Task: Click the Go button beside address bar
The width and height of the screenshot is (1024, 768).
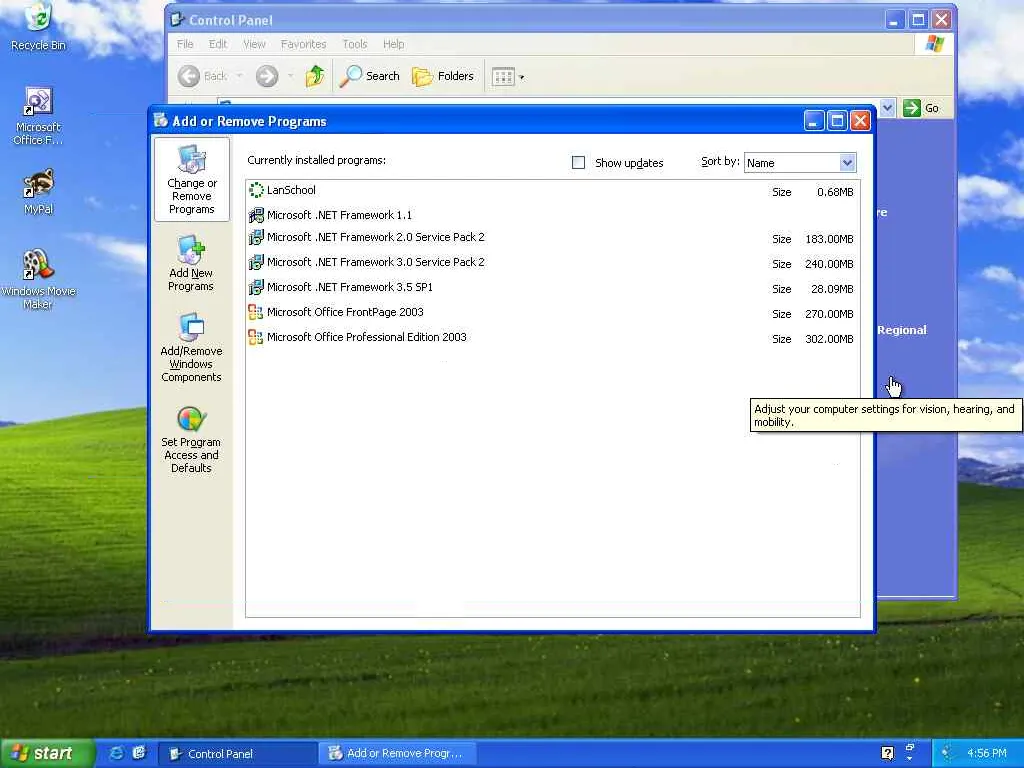Action: click(x=921, y=108)
